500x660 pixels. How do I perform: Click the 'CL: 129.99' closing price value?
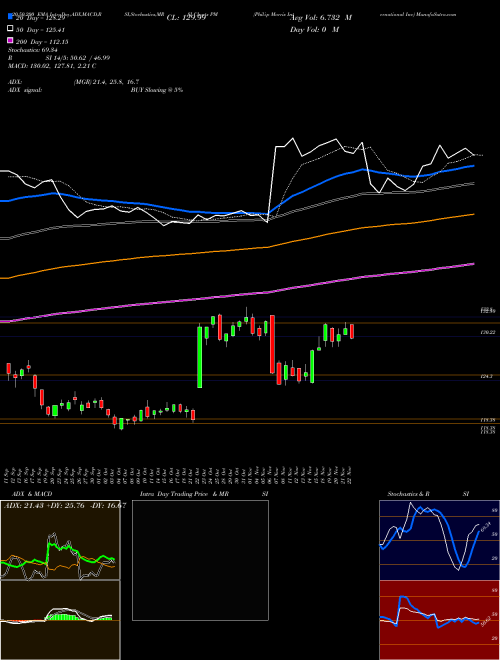[186, 18]
